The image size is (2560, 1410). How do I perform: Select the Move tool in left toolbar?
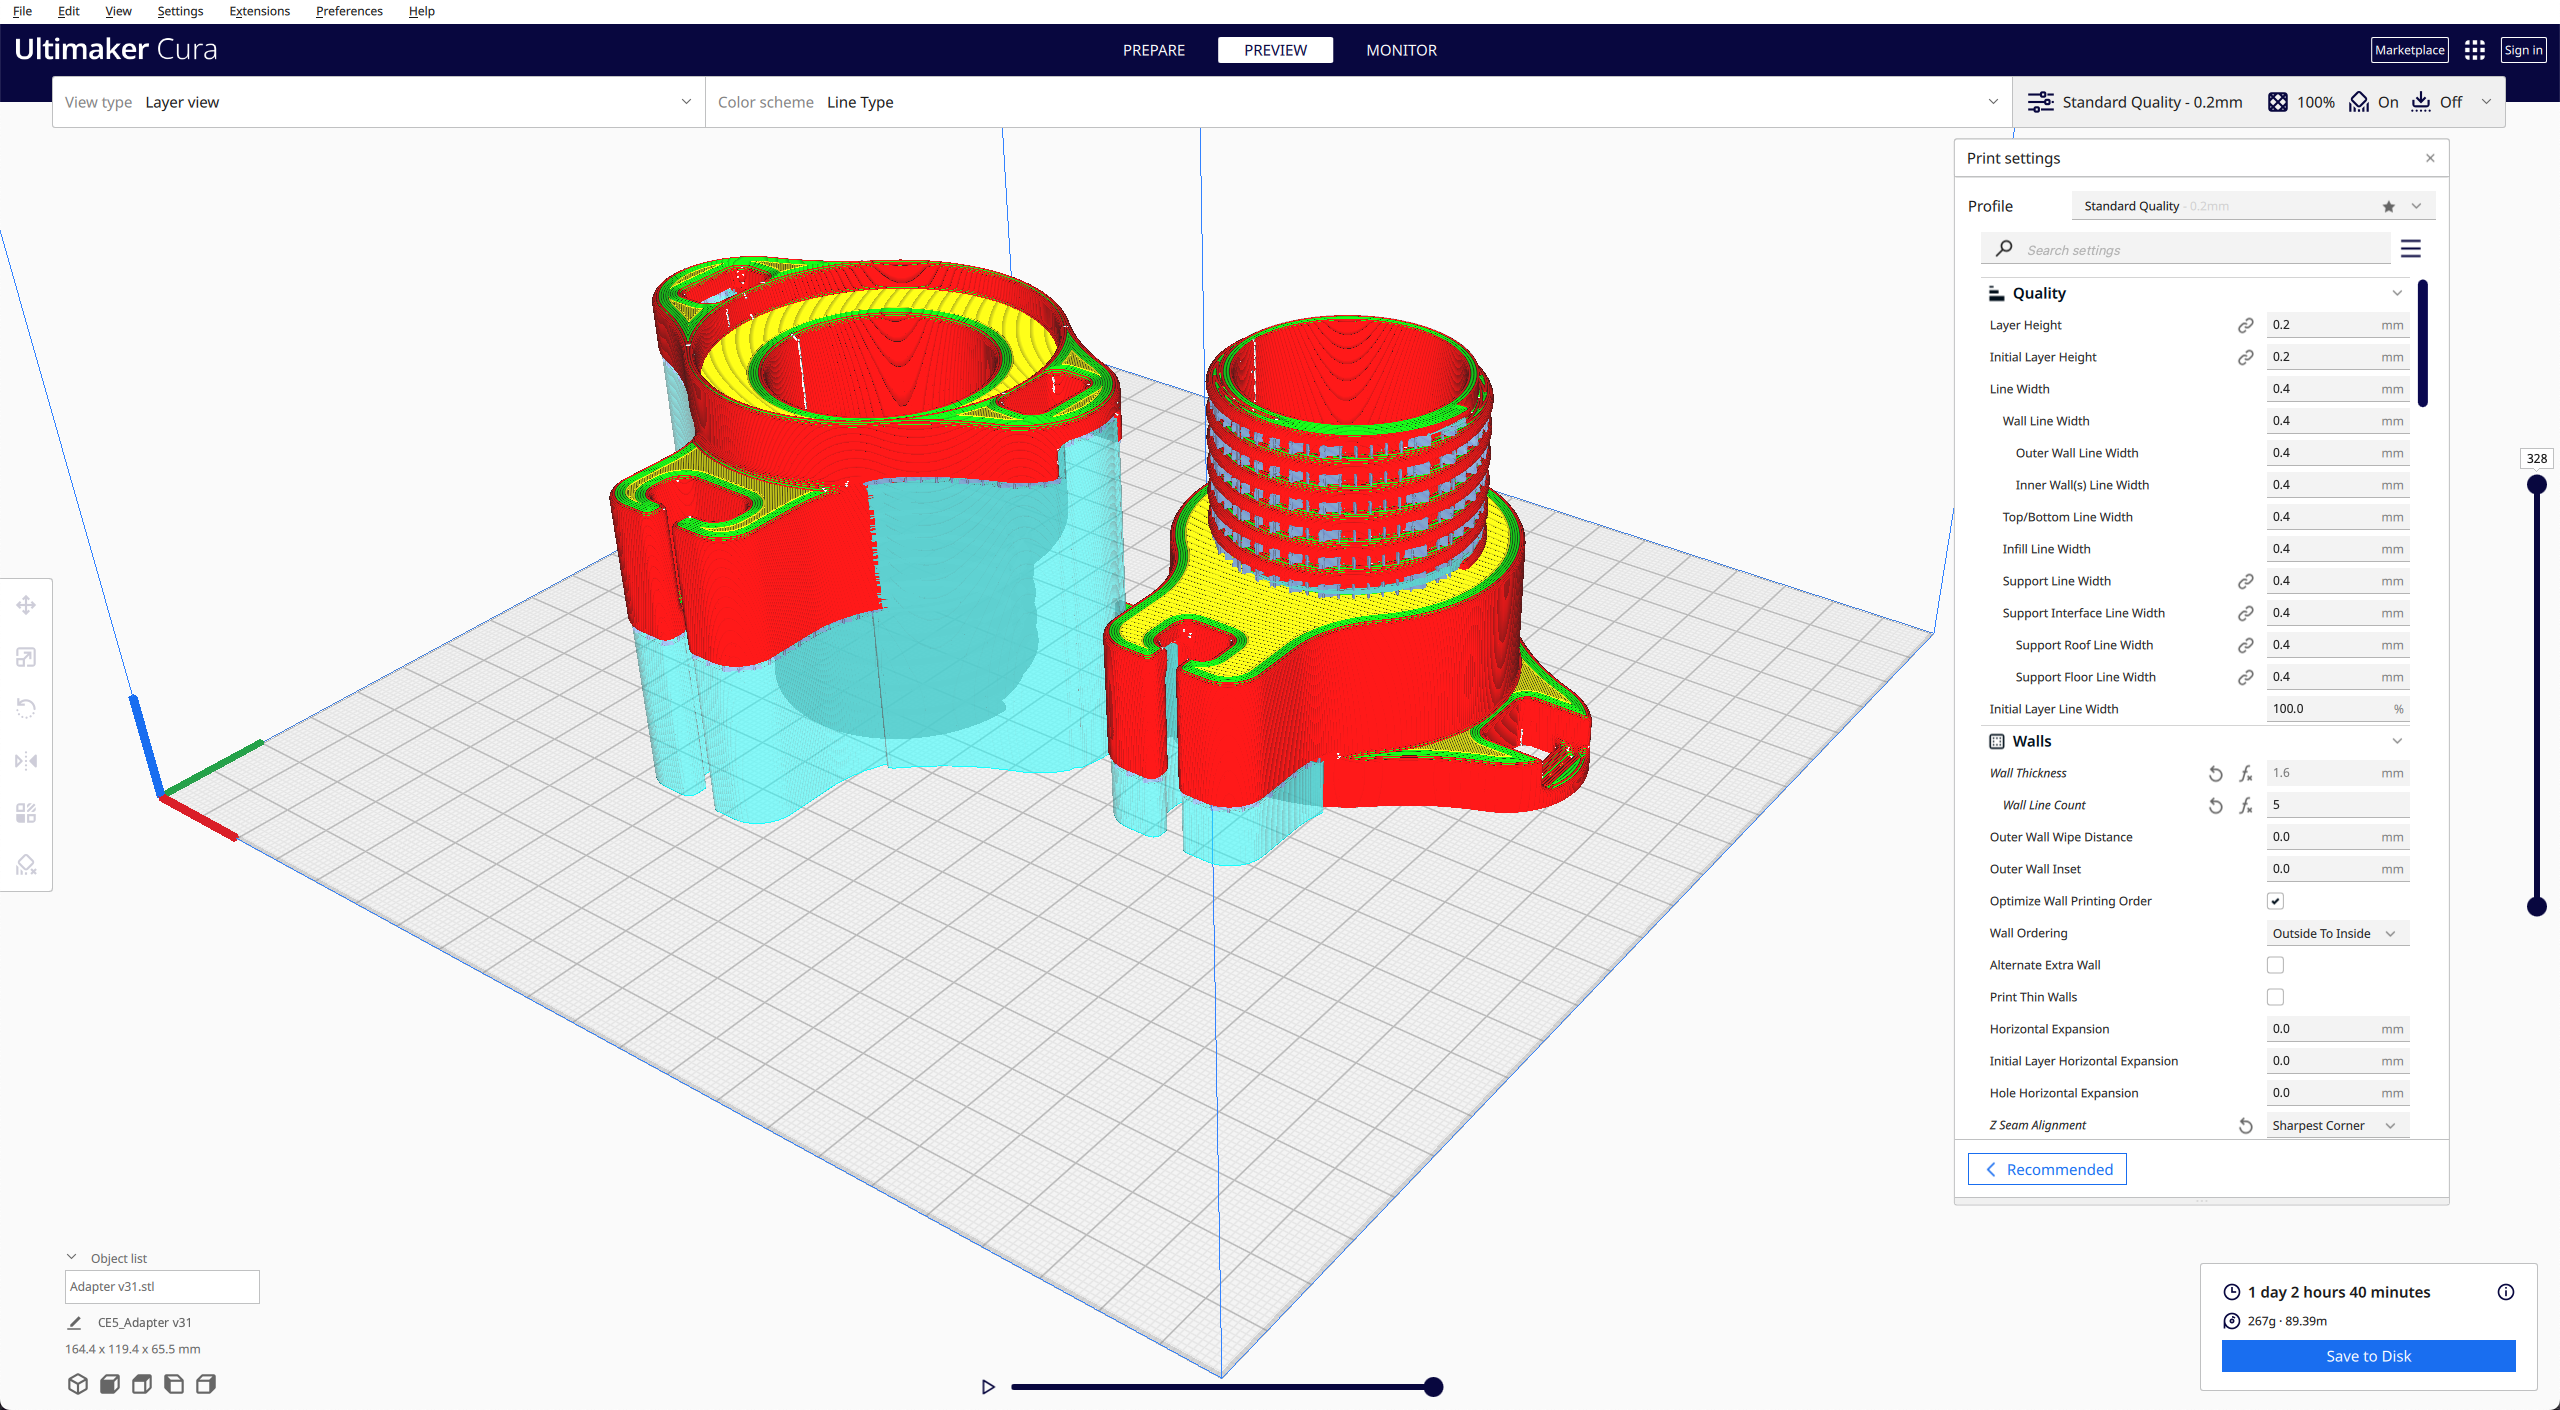coord(26,605)
